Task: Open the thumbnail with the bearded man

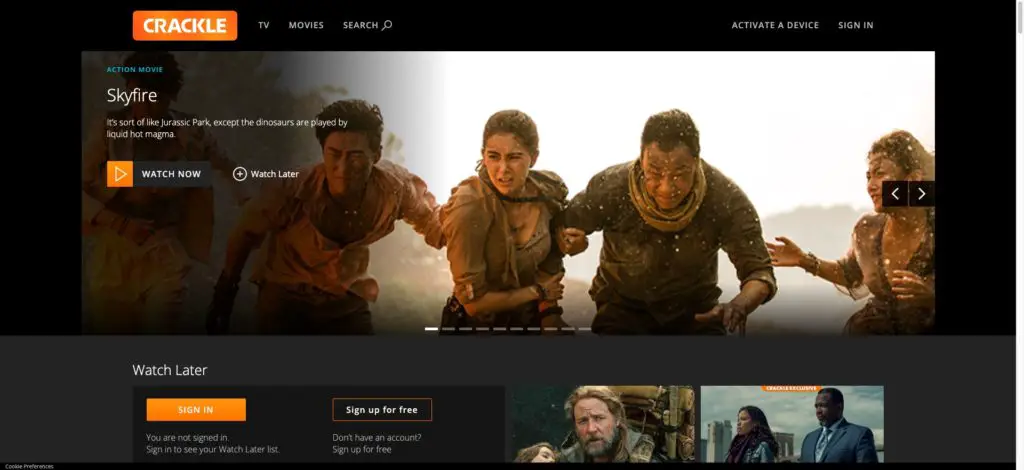Action: pyautogui.click(x=603, y=424)
